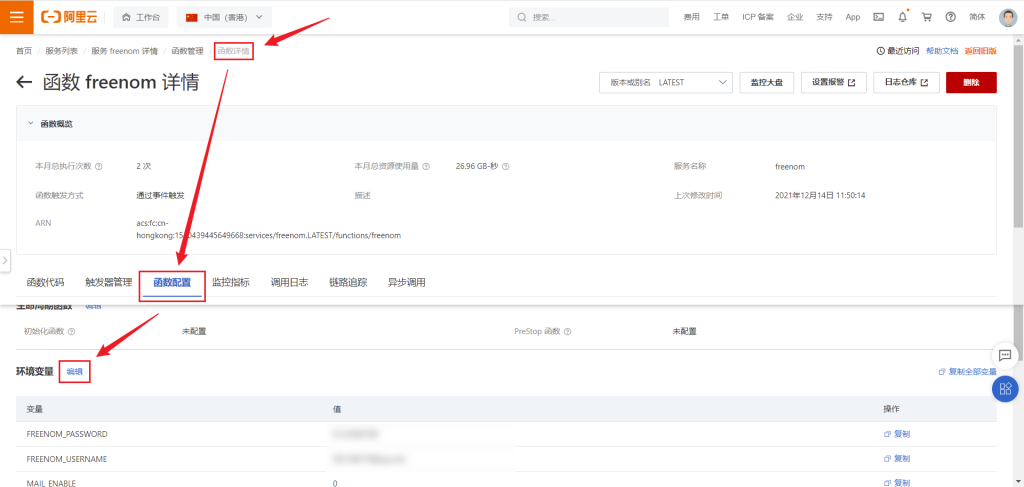
Task: Open the blue quick tools floating icon
Action: click(x=1005, y=389)
